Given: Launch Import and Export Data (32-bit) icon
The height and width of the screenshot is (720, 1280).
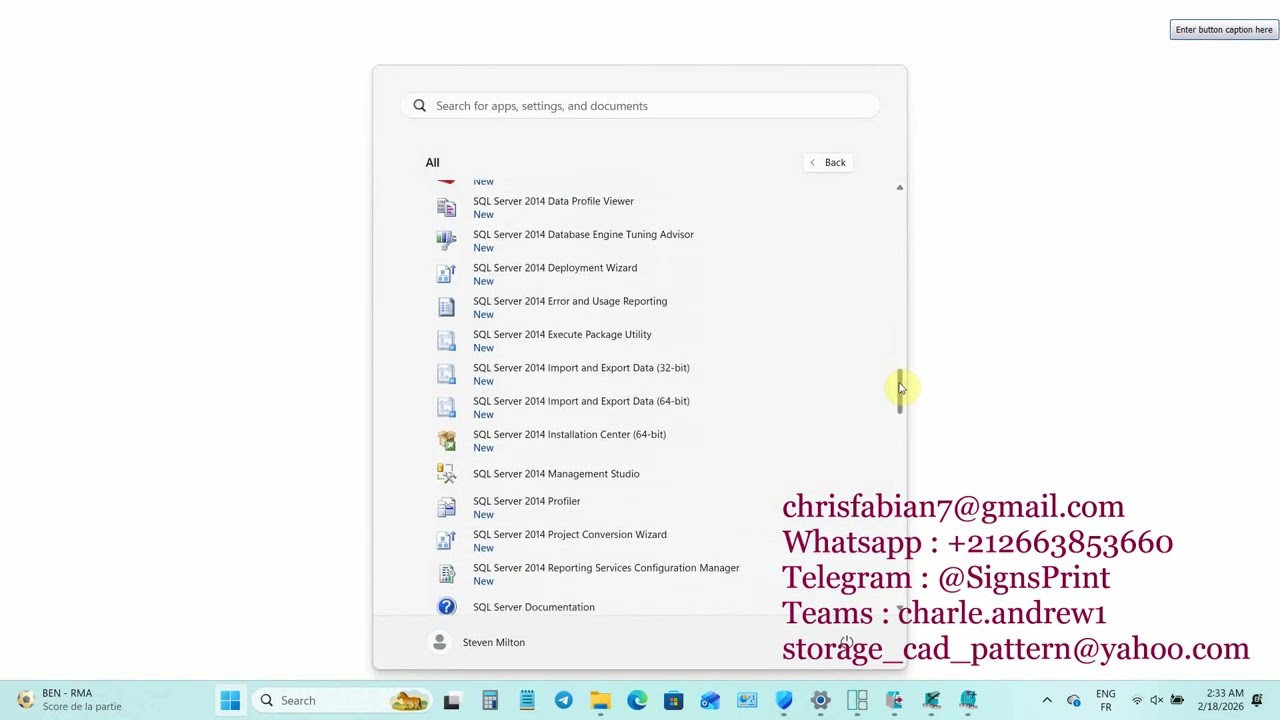Looking at the screenshot, I should [x=446, y=374].
